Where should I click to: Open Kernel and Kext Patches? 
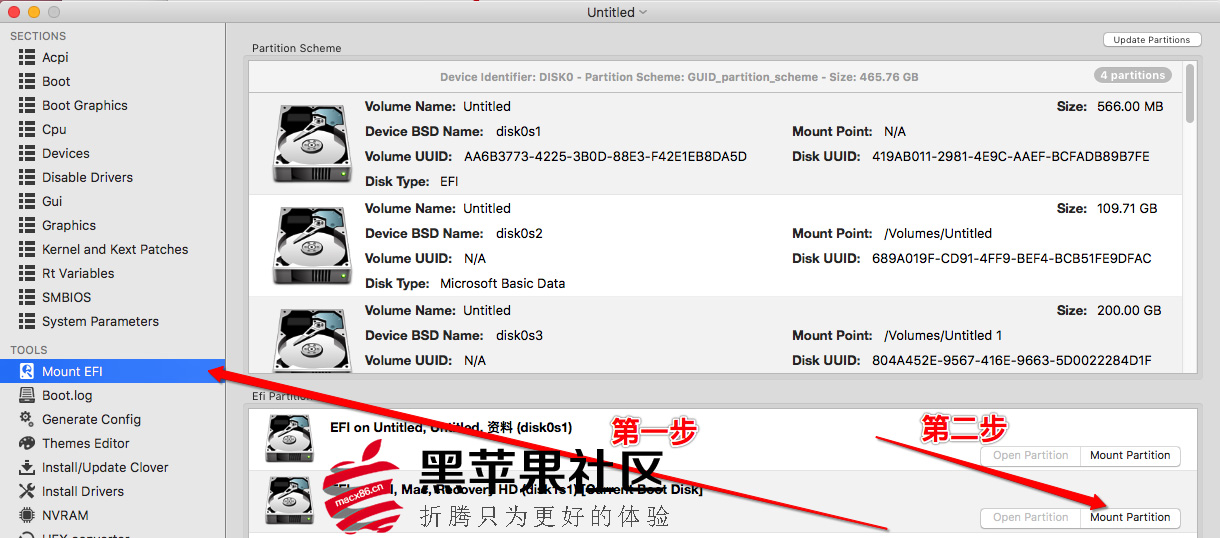coord(115,249)
